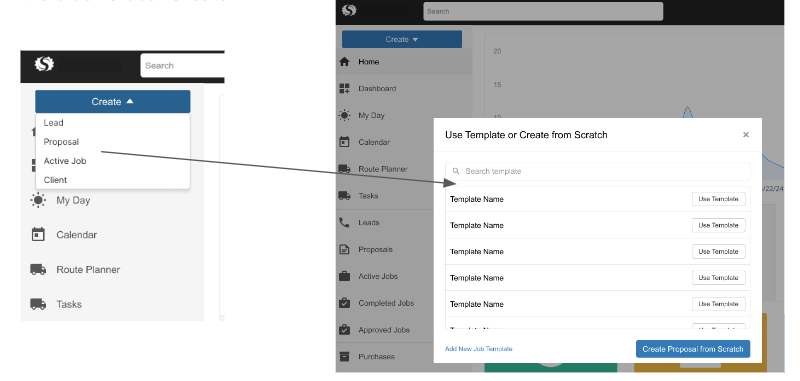The width and height of the screenshot is (800, 381).
Task: Open Add New Job Template link
Action: click(x=479, y=349)
